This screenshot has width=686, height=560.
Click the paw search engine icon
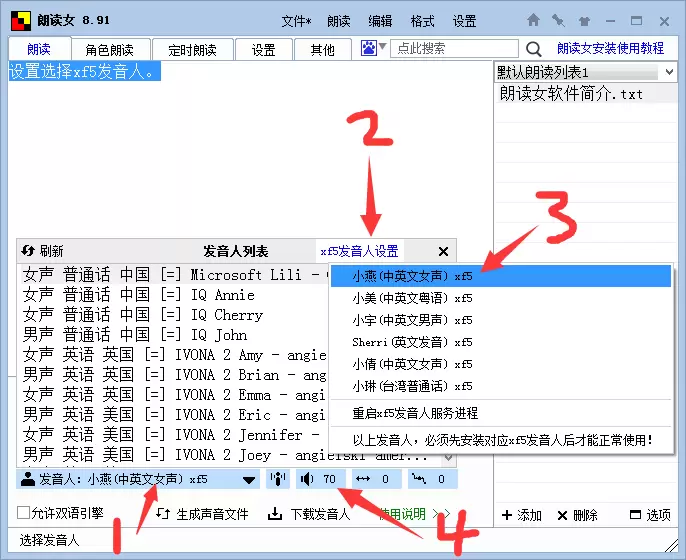[x=368, y=48]
